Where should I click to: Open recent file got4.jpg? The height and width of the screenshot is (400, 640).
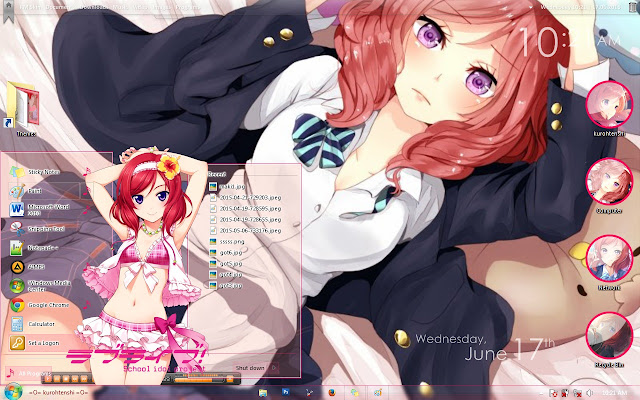[226, 275]
